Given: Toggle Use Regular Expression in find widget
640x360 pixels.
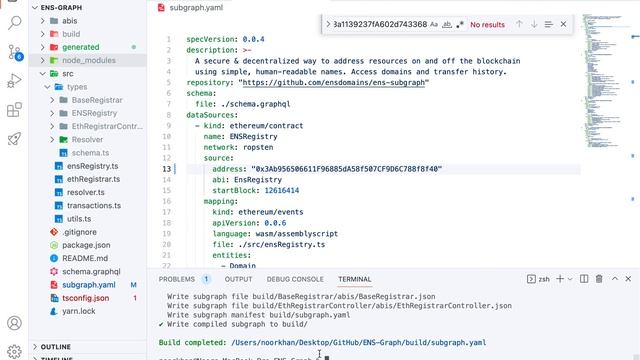Looking at the screenshot, I should click(460, 24).
